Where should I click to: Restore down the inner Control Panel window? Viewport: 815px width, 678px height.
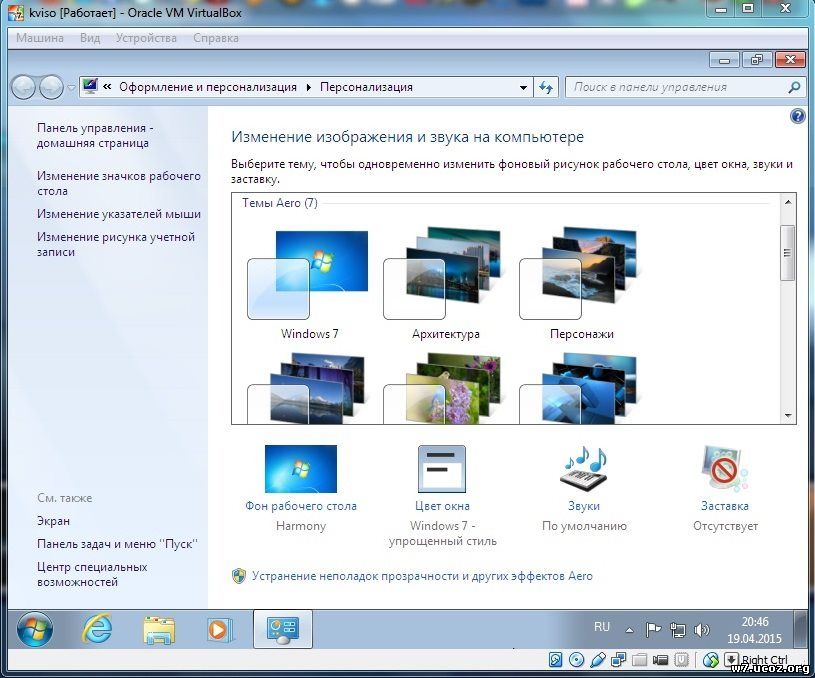[756, 60]
